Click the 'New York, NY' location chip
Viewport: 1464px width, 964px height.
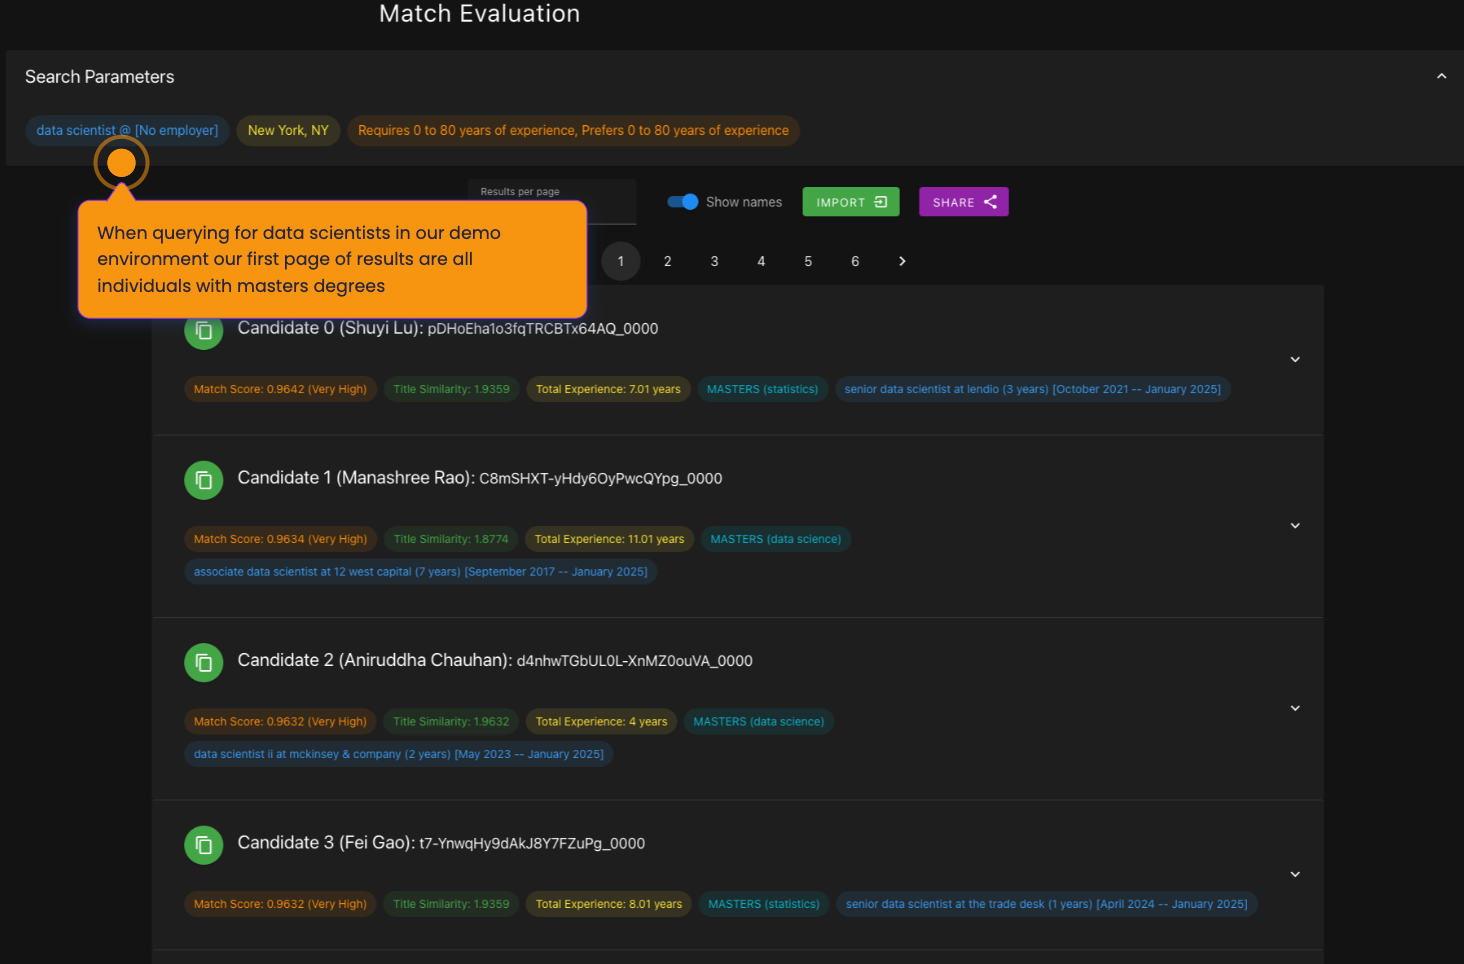pos(288,131)
